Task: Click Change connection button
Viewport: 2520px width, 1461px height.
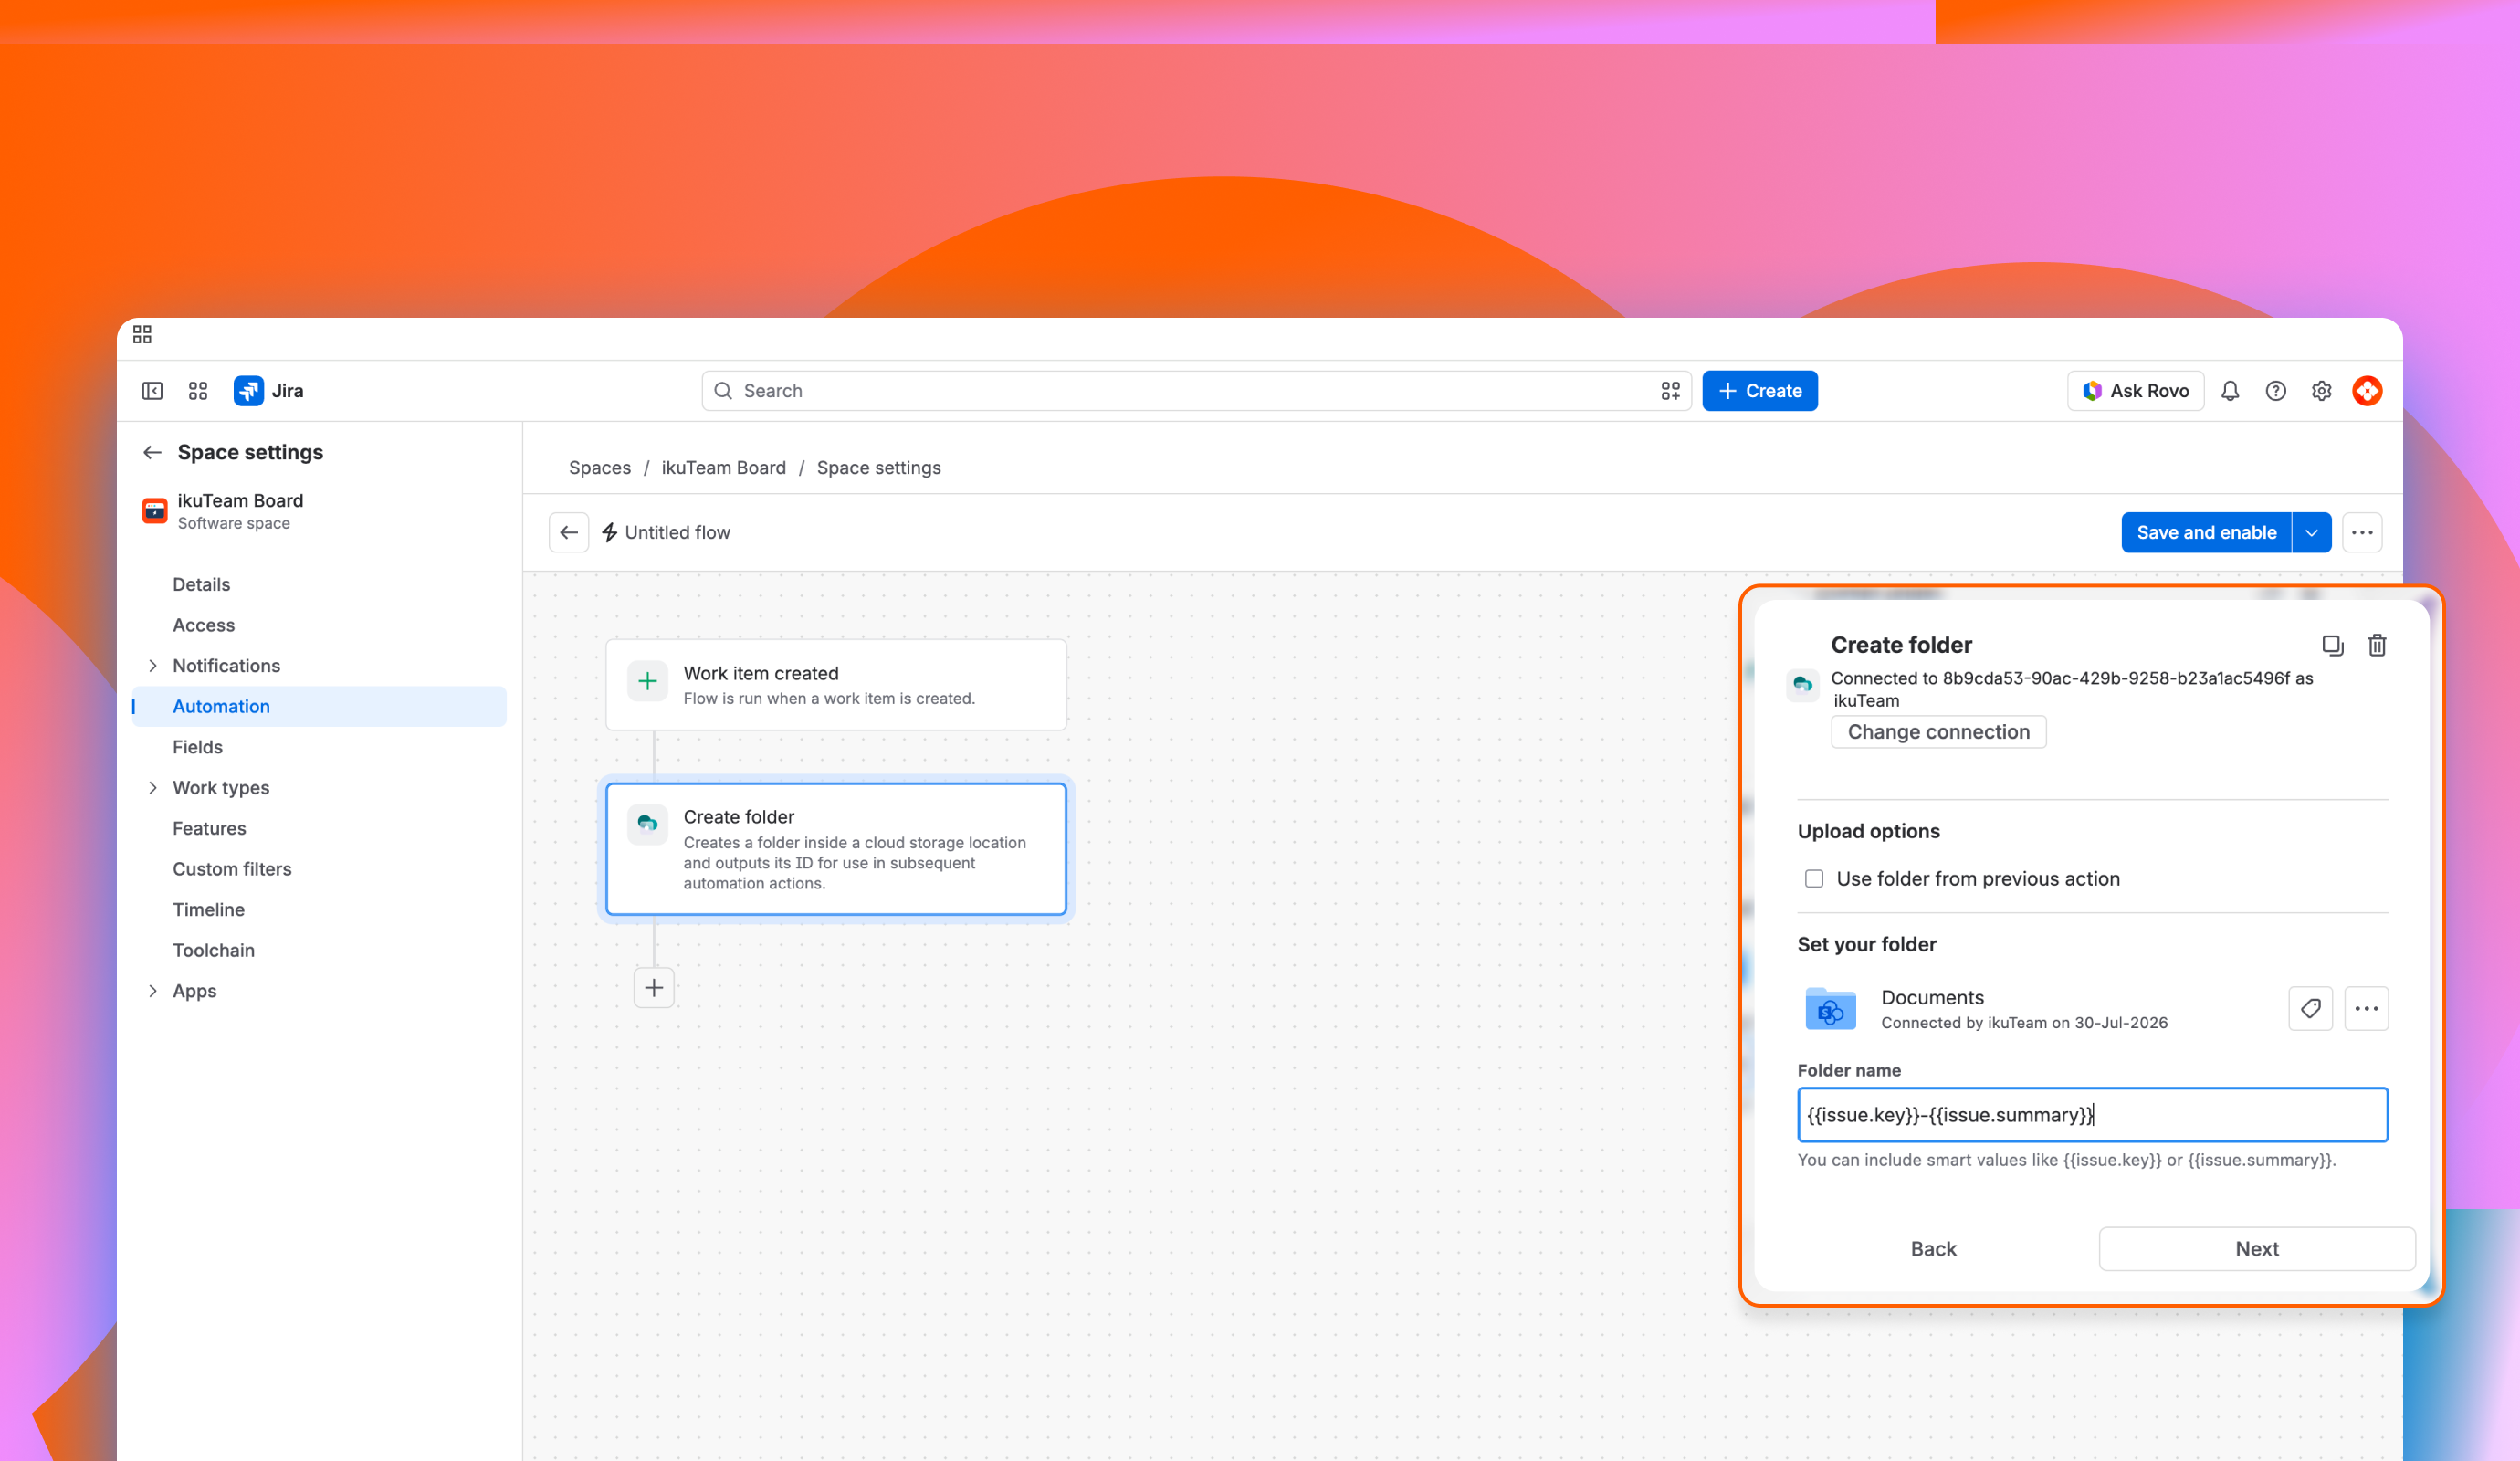Action: (1938, 732)
